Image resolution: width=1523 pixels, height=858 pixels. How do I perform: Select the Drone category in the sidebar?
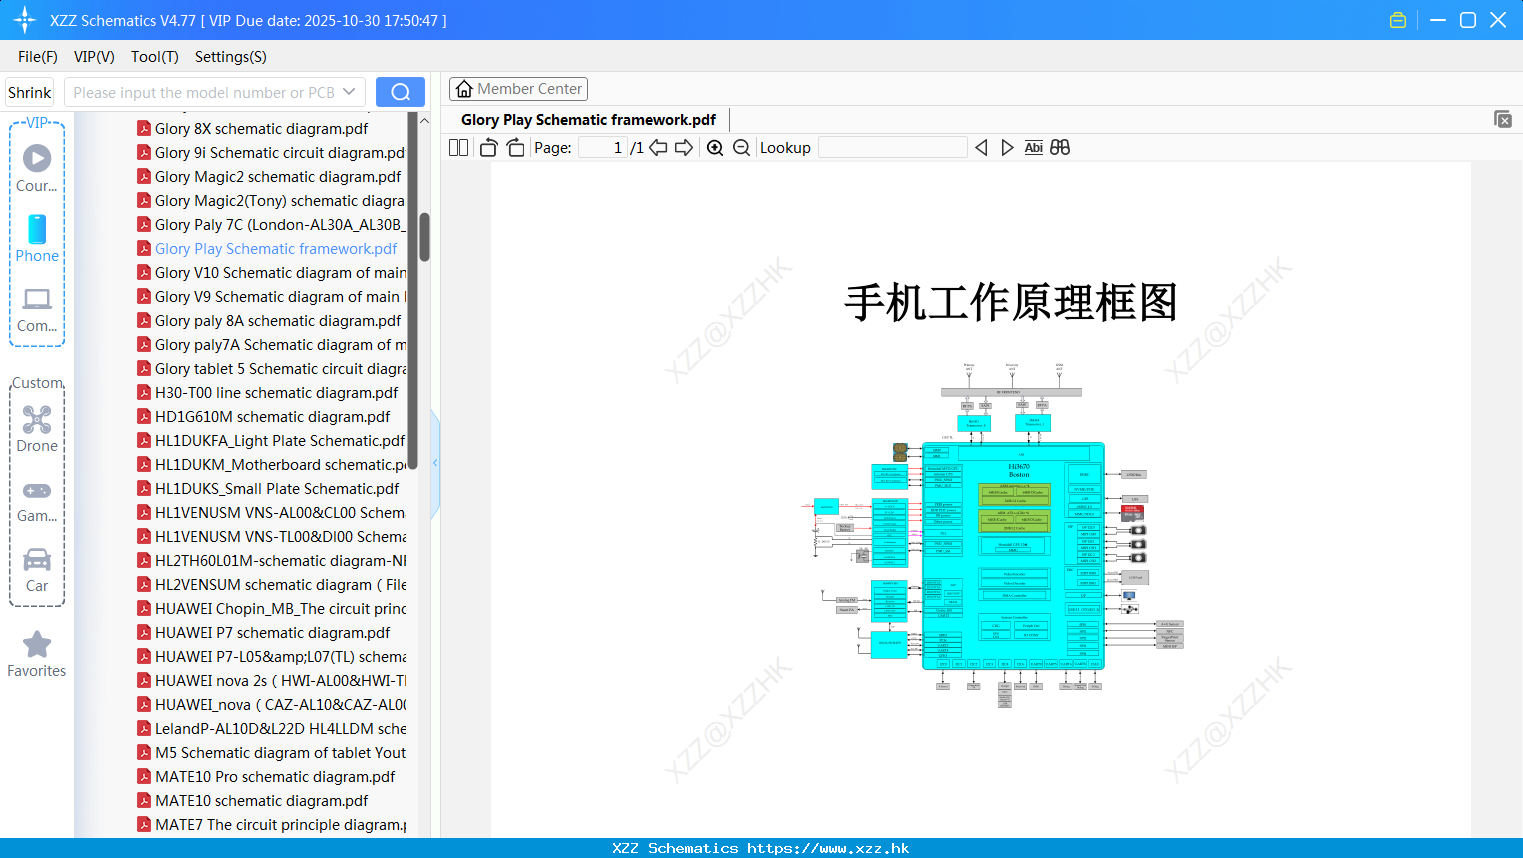click(37, 429)
